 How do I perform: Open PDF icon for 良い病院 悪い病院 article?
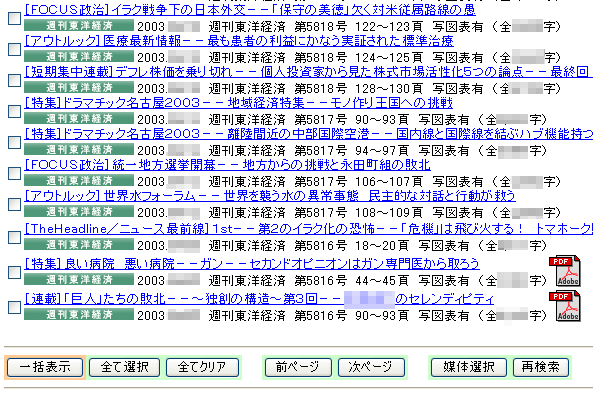pos(565,271)
